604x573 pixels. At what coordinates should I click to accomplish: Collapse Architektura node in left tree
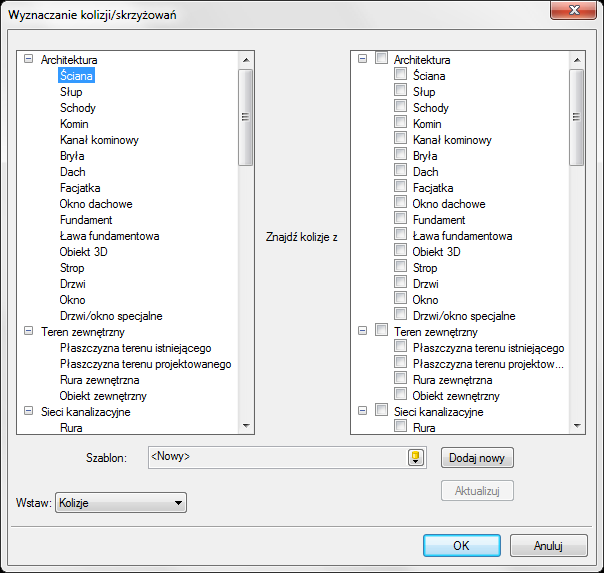tap(29, 59)
